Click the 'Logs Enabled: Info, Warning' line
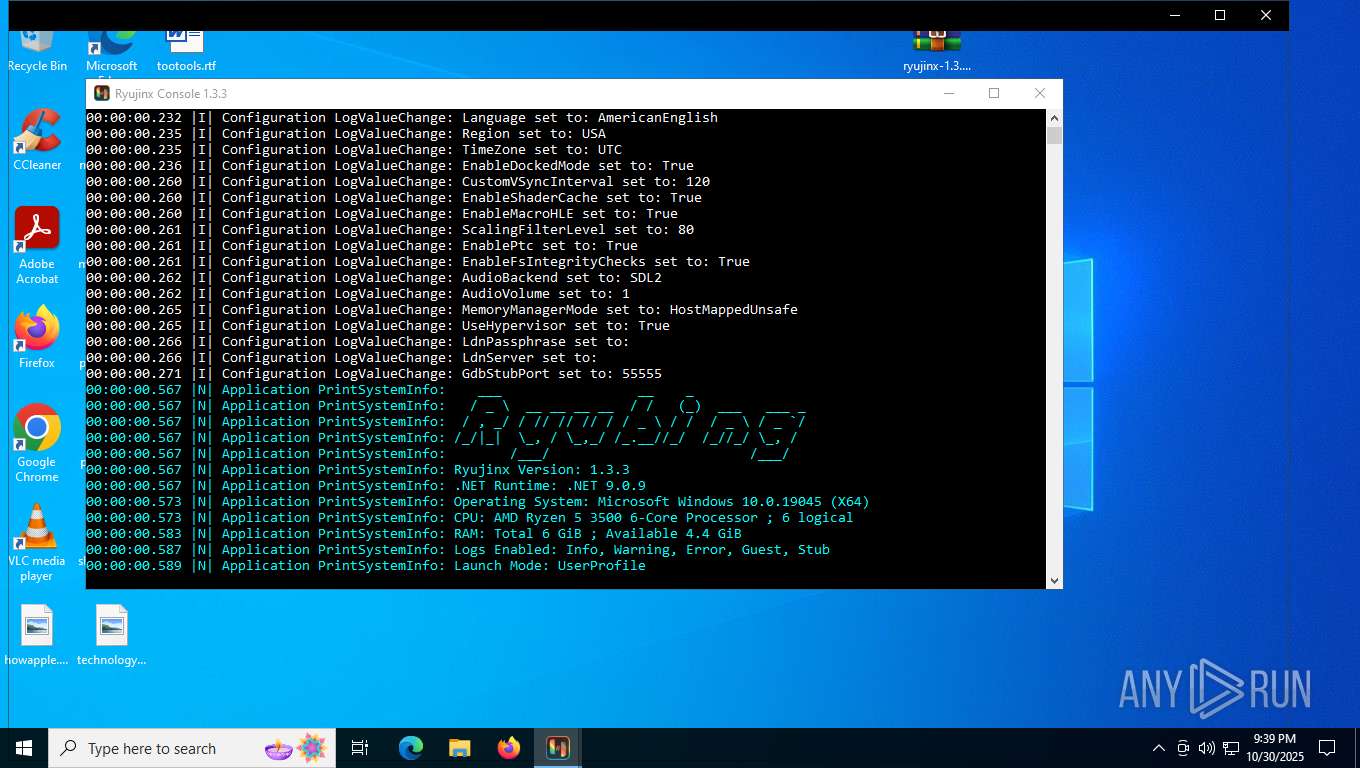Screen dimensions: 1360x768 [x=458, y=550]
